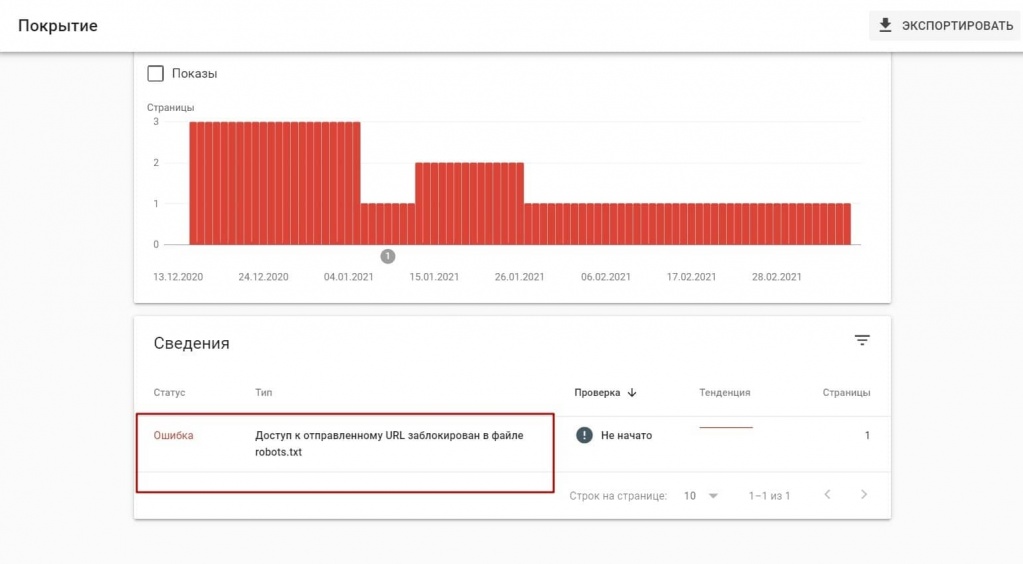Click the first red bar in chart
Screen dimensions: 1023x564
pyautogui.click(x=194, y=183)
